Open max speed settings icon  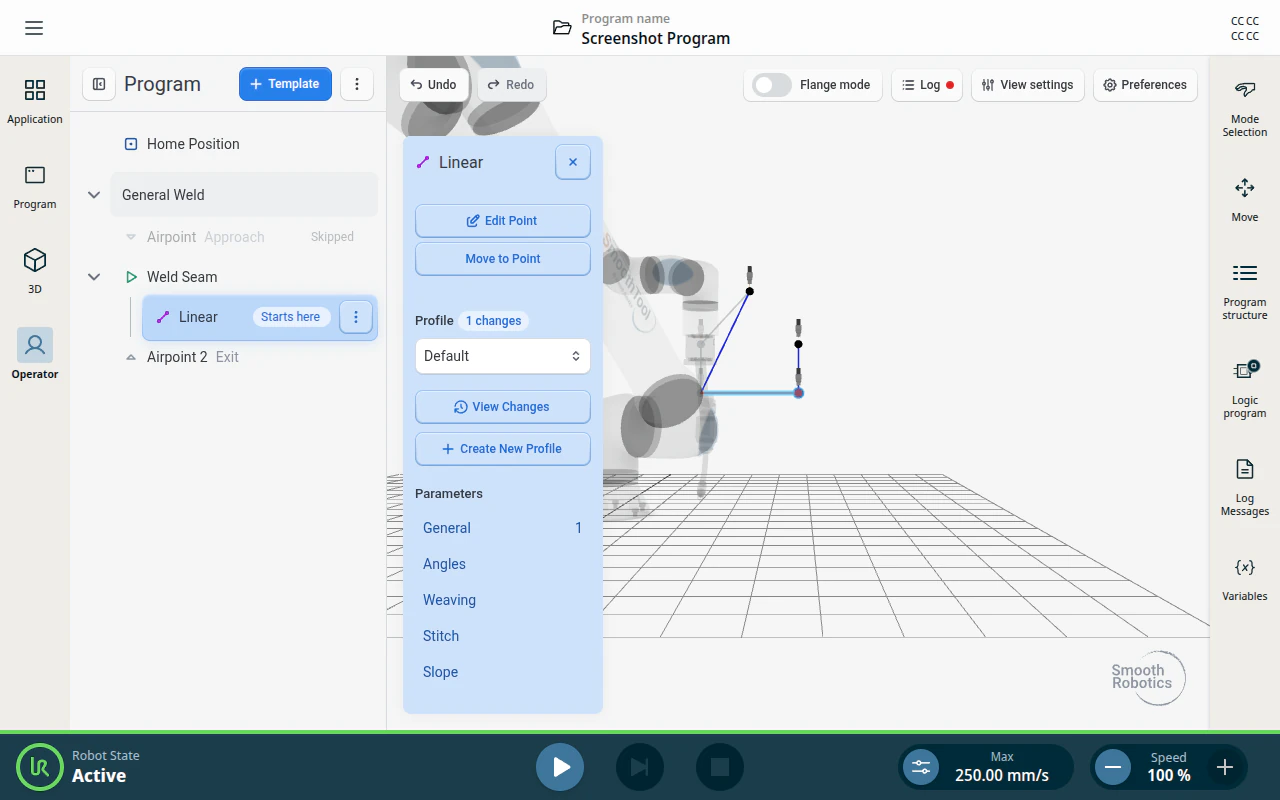click(x=921, y=768)
